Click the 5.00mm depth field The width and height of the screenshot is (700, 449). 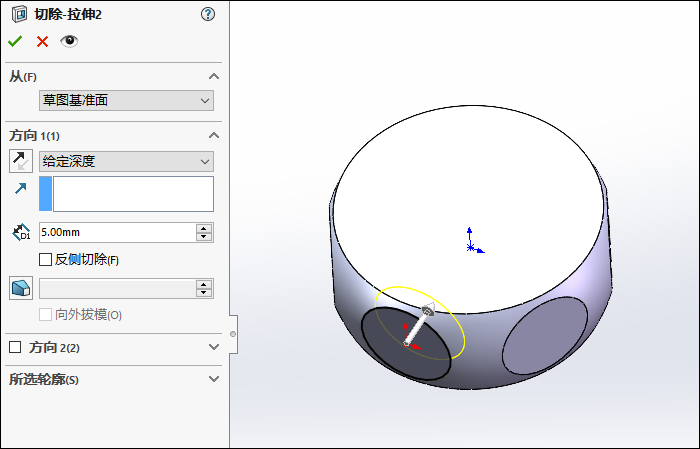117,233
